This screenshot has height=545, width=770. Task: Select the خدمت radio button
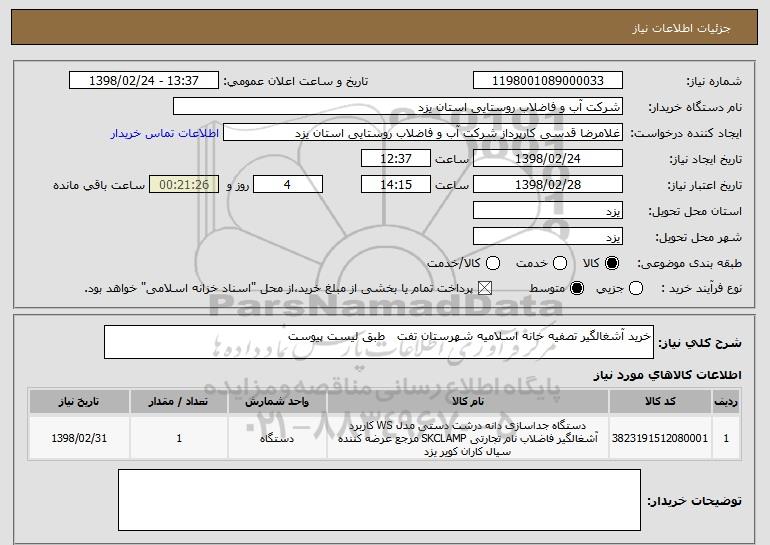[560, 263]
